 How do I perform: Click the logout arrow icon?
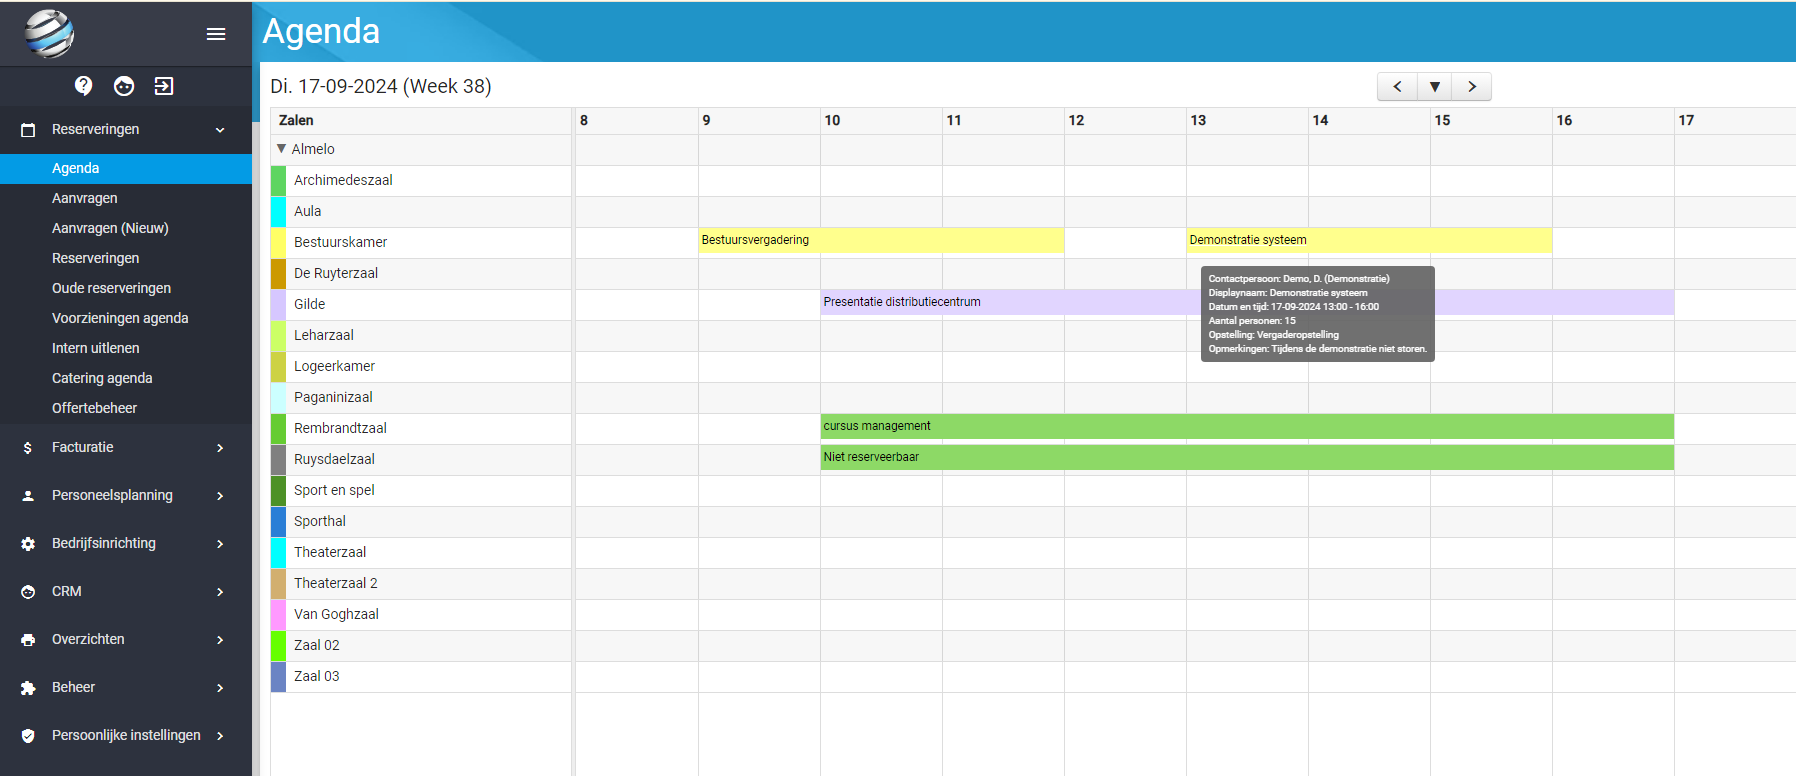(x=164, y=86)
